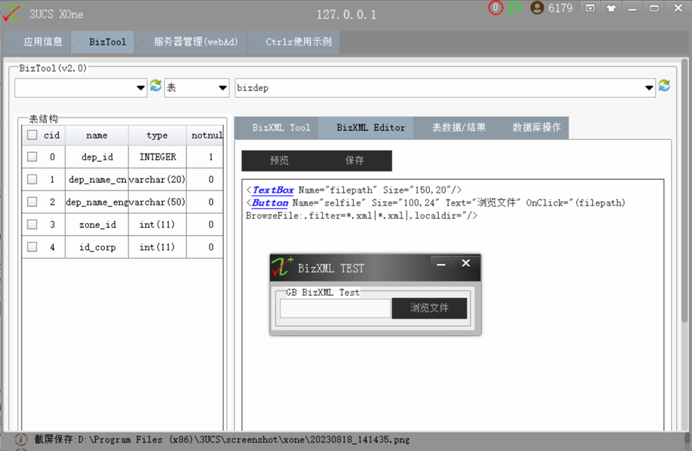This screenshot has height=451, width=692.
Task: Click the status bar info icon
Action: tap(21, 439)
